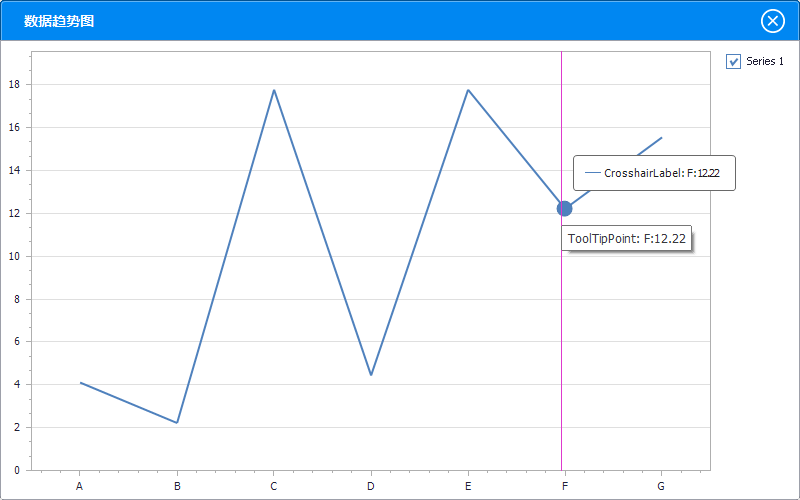Click y-axis value 4
Screen dimensions: 800x500
pyautogui.click(x=17, y=384)
